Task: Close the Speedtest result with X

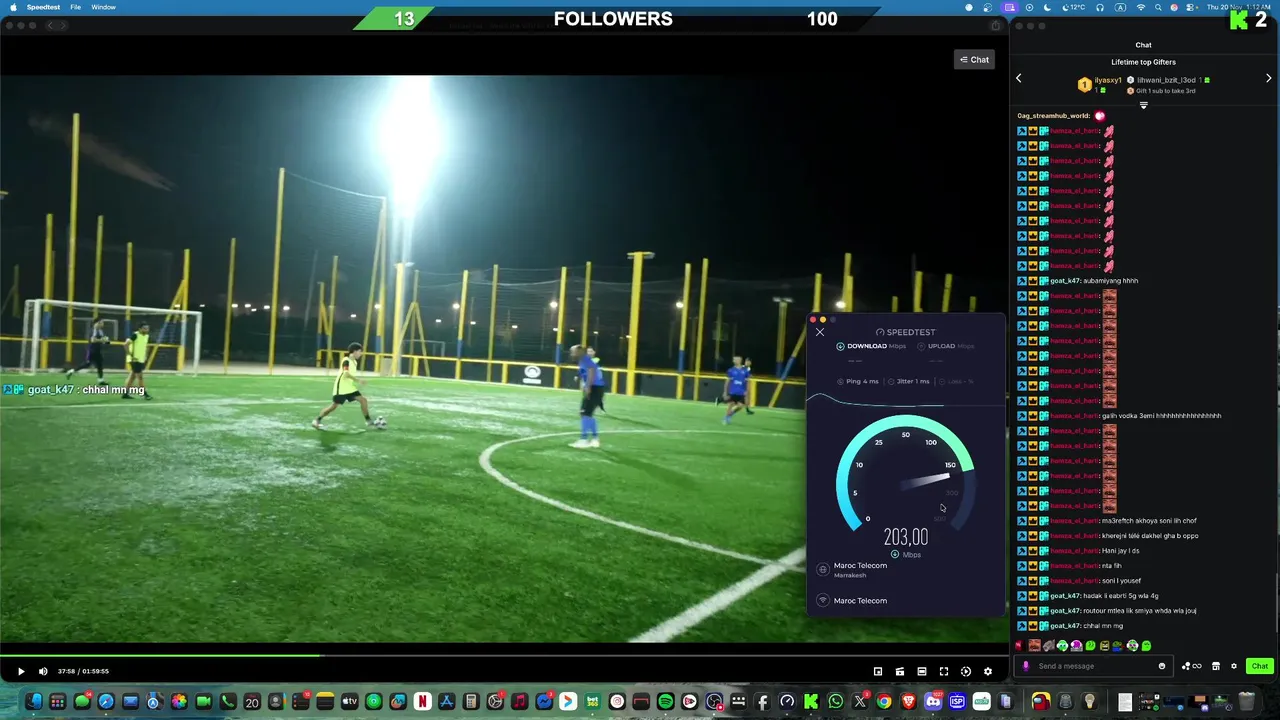Action: [x=820, y=332]
